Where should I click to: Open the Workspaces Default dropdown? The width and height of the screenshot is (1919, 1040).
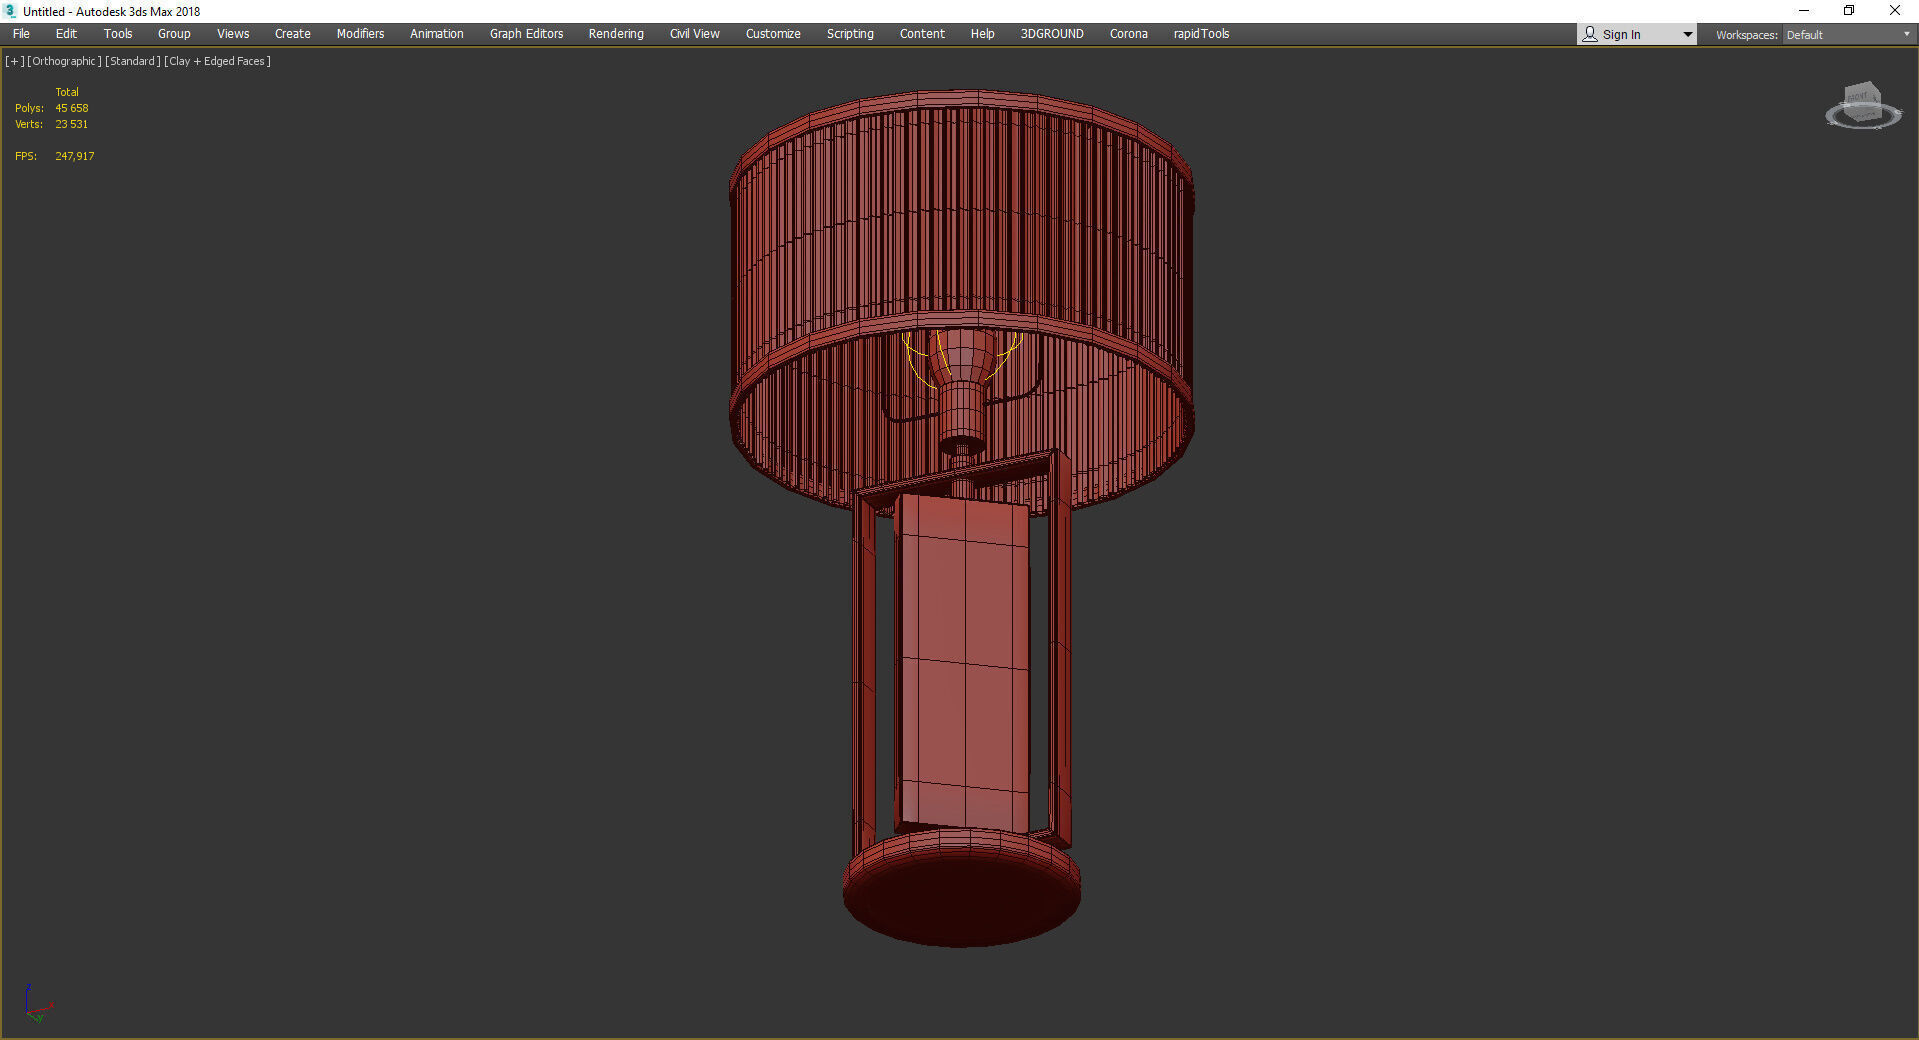pyautogui.click(x=1848, y=35)
